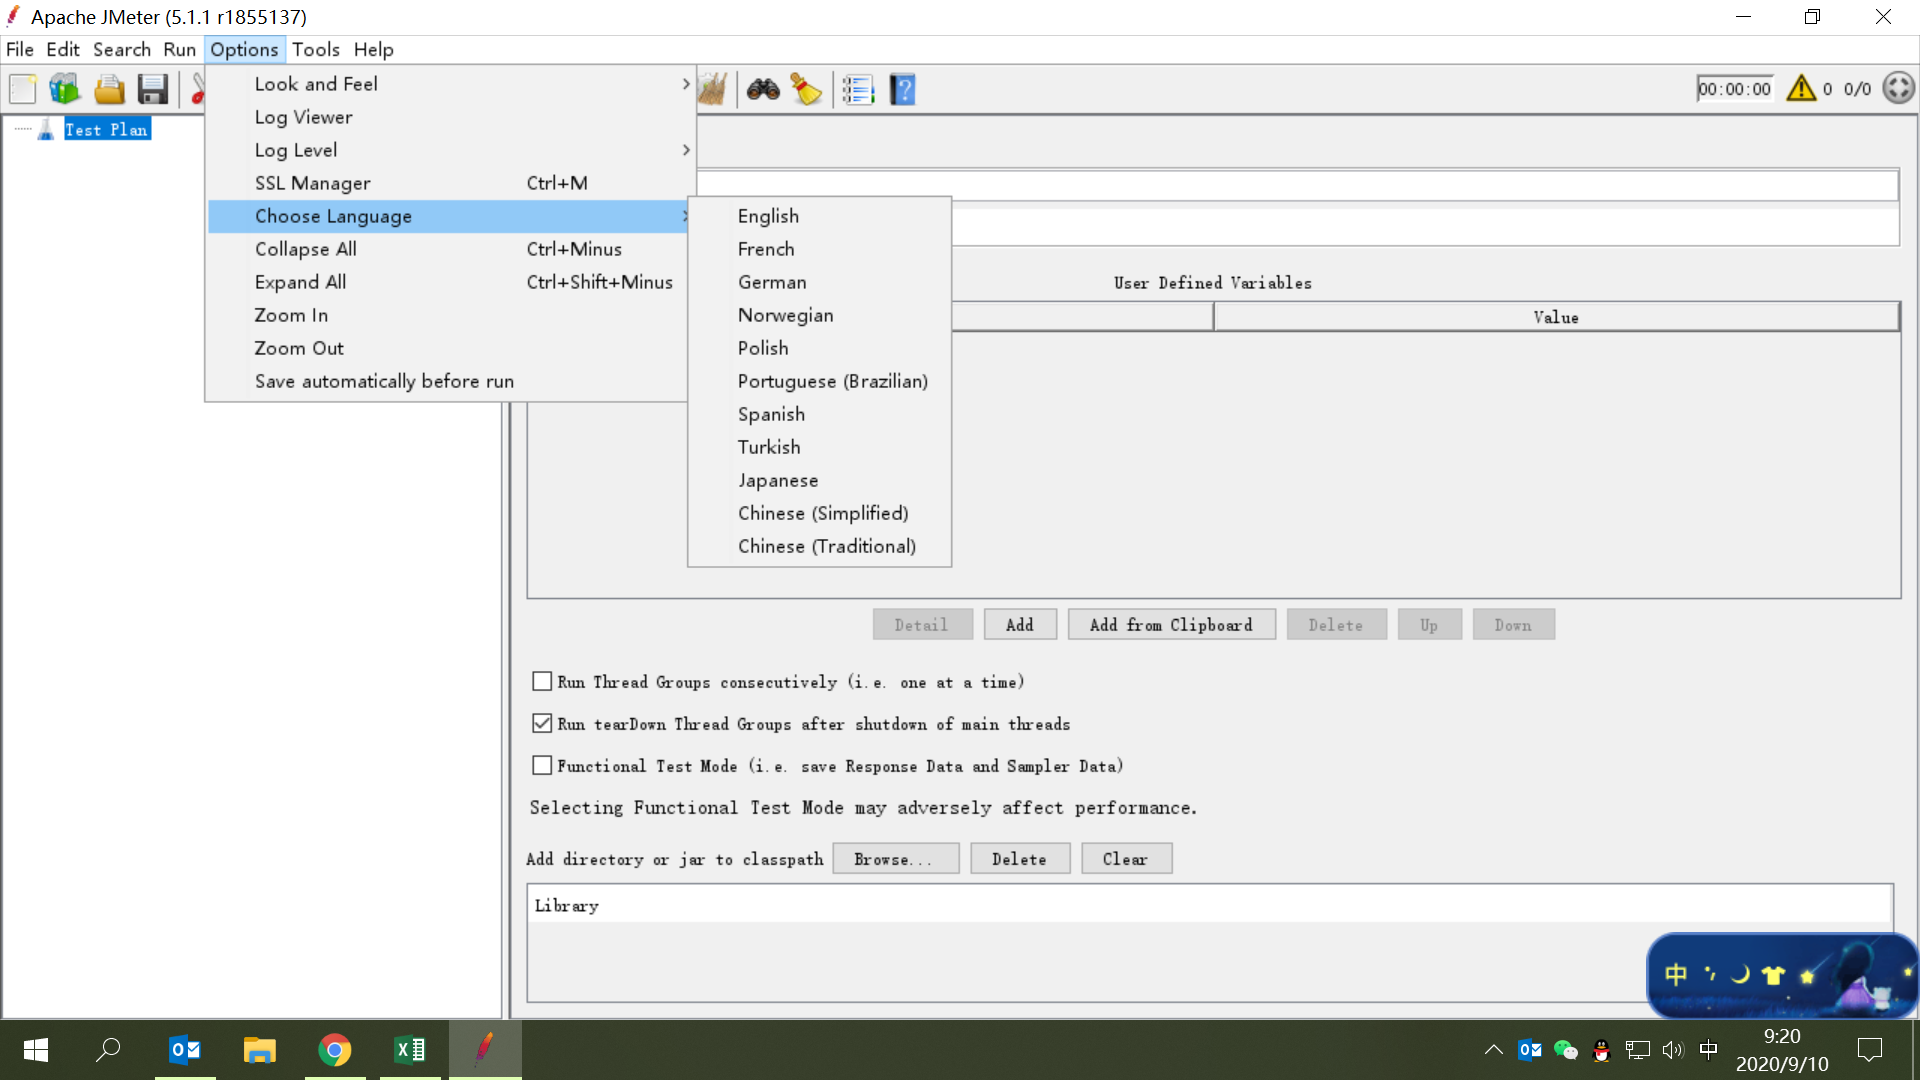1920x1080 pixels.
Task: Click the New test plan icon
Action: 23,90
